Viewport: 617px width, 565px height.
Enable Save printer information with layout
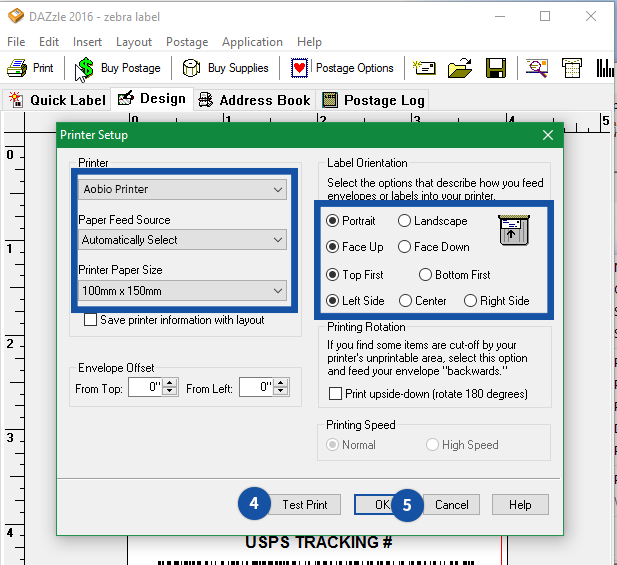[x=91, y=320]
